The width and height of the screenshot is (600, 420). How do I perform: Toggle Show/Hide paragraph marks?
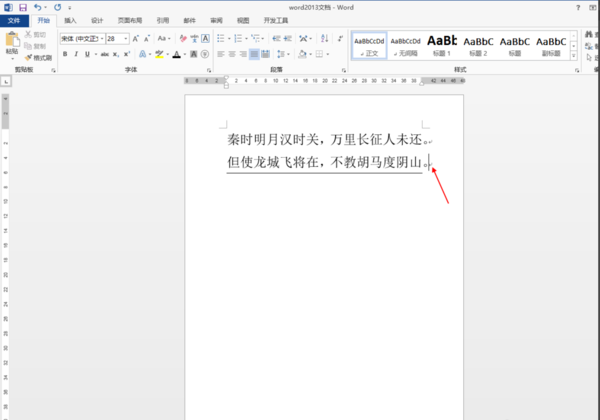340,39
